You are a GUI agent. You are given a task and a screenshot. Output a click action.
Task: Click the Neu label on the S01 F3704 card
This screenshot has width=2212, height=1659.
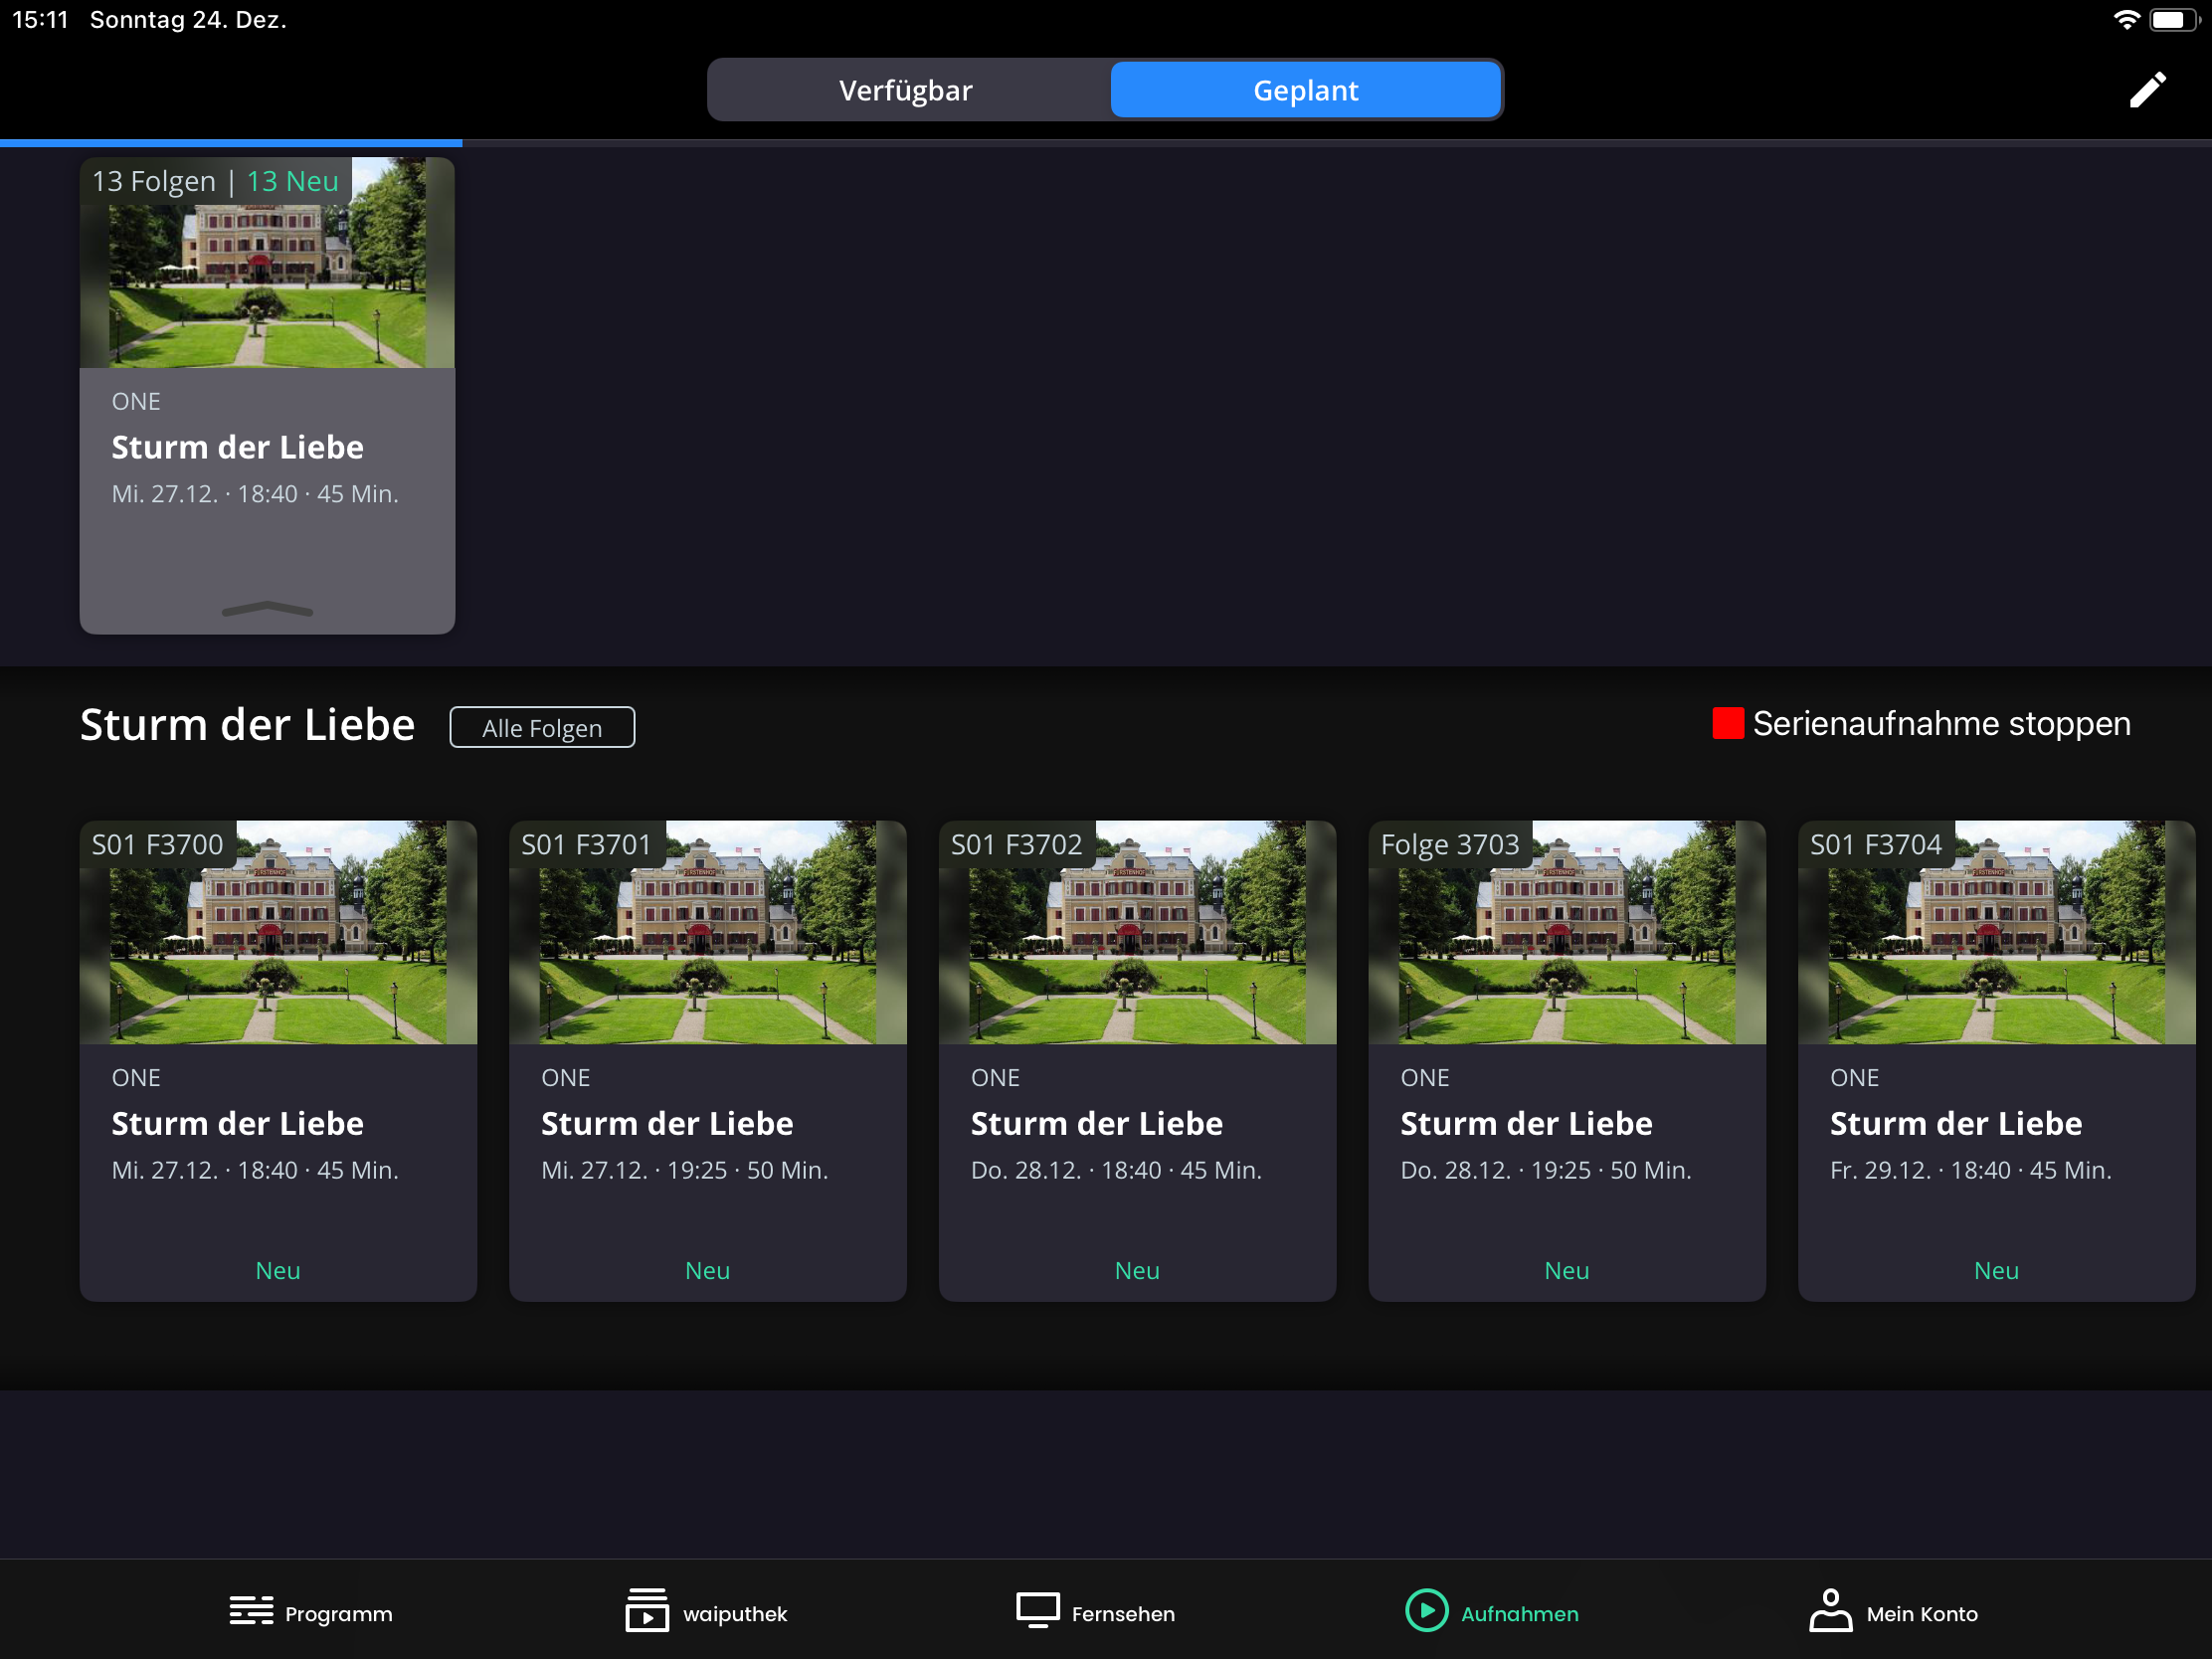pyautogui.click(x=1997, y=1270)
